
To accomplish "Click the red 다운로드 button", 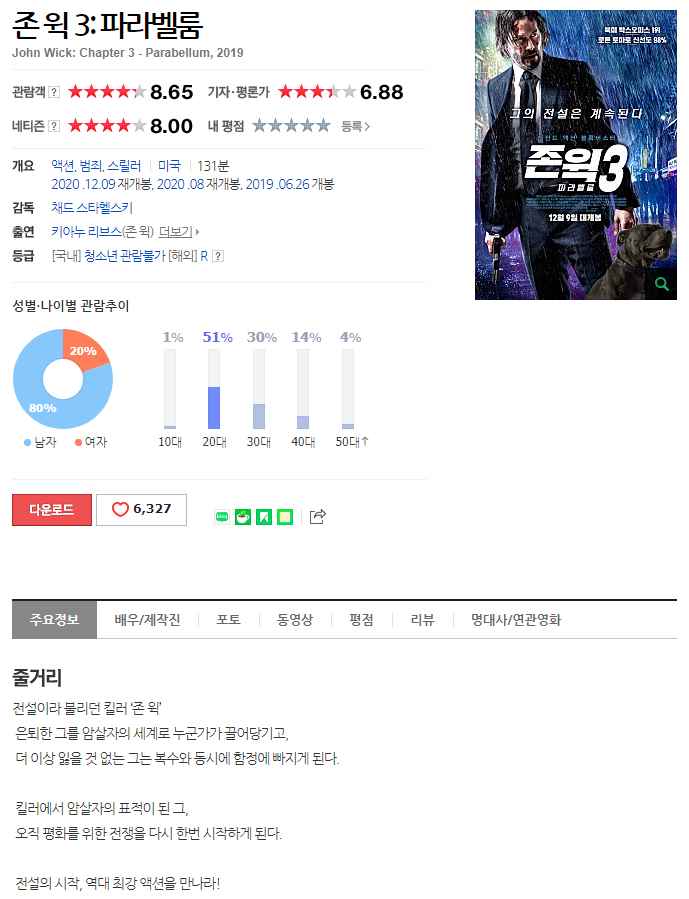I will (52, 510).
